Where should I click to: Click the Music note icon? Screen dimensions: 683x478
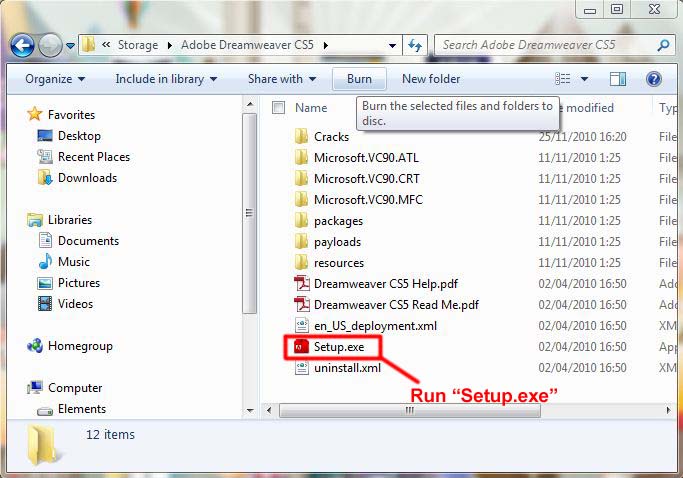pos(45,261)
